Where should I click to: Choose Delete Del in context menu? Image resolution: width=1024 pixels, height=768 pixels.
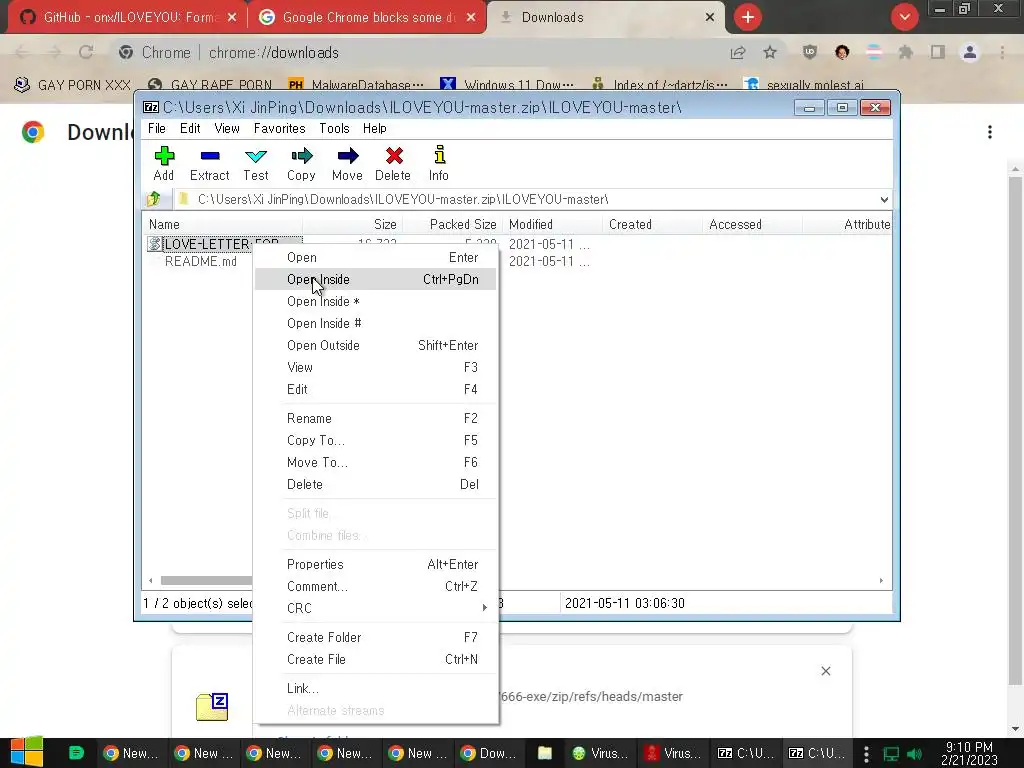point(376,485)
